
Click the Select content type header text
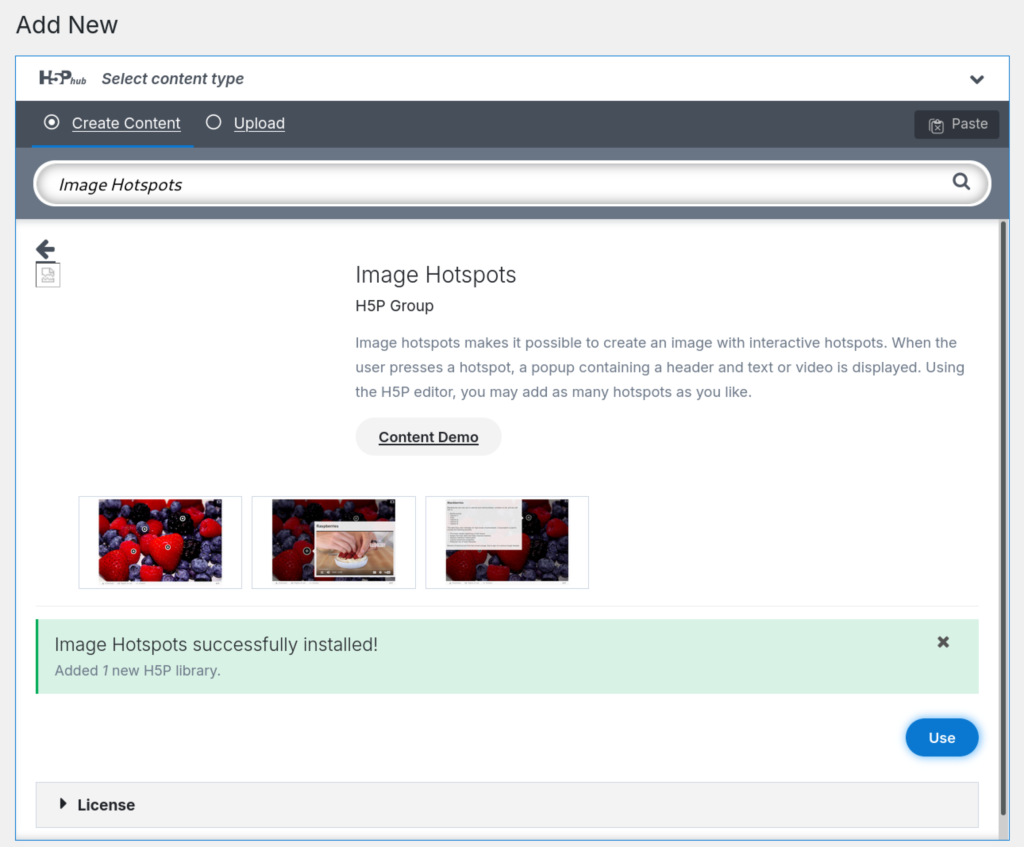[x=173, y=79]
